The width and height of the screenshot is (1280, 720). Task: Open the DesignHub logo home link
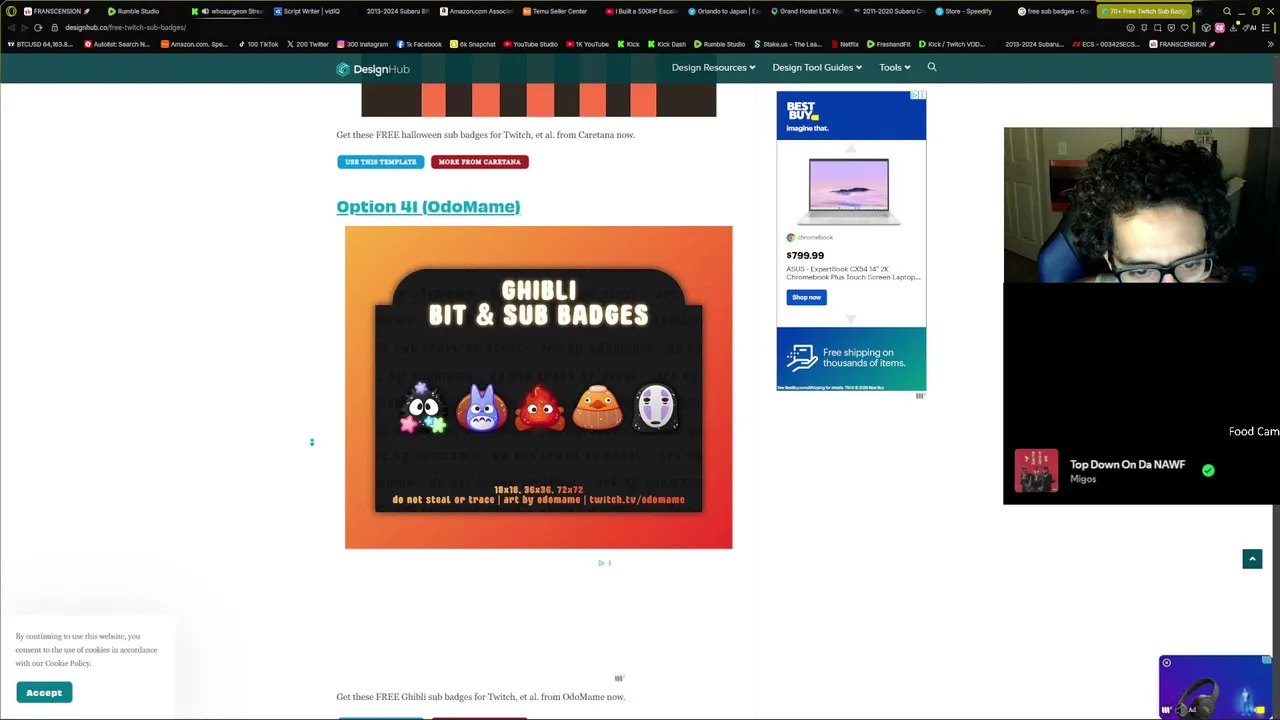pyautogui.click(x=373, y=69)
